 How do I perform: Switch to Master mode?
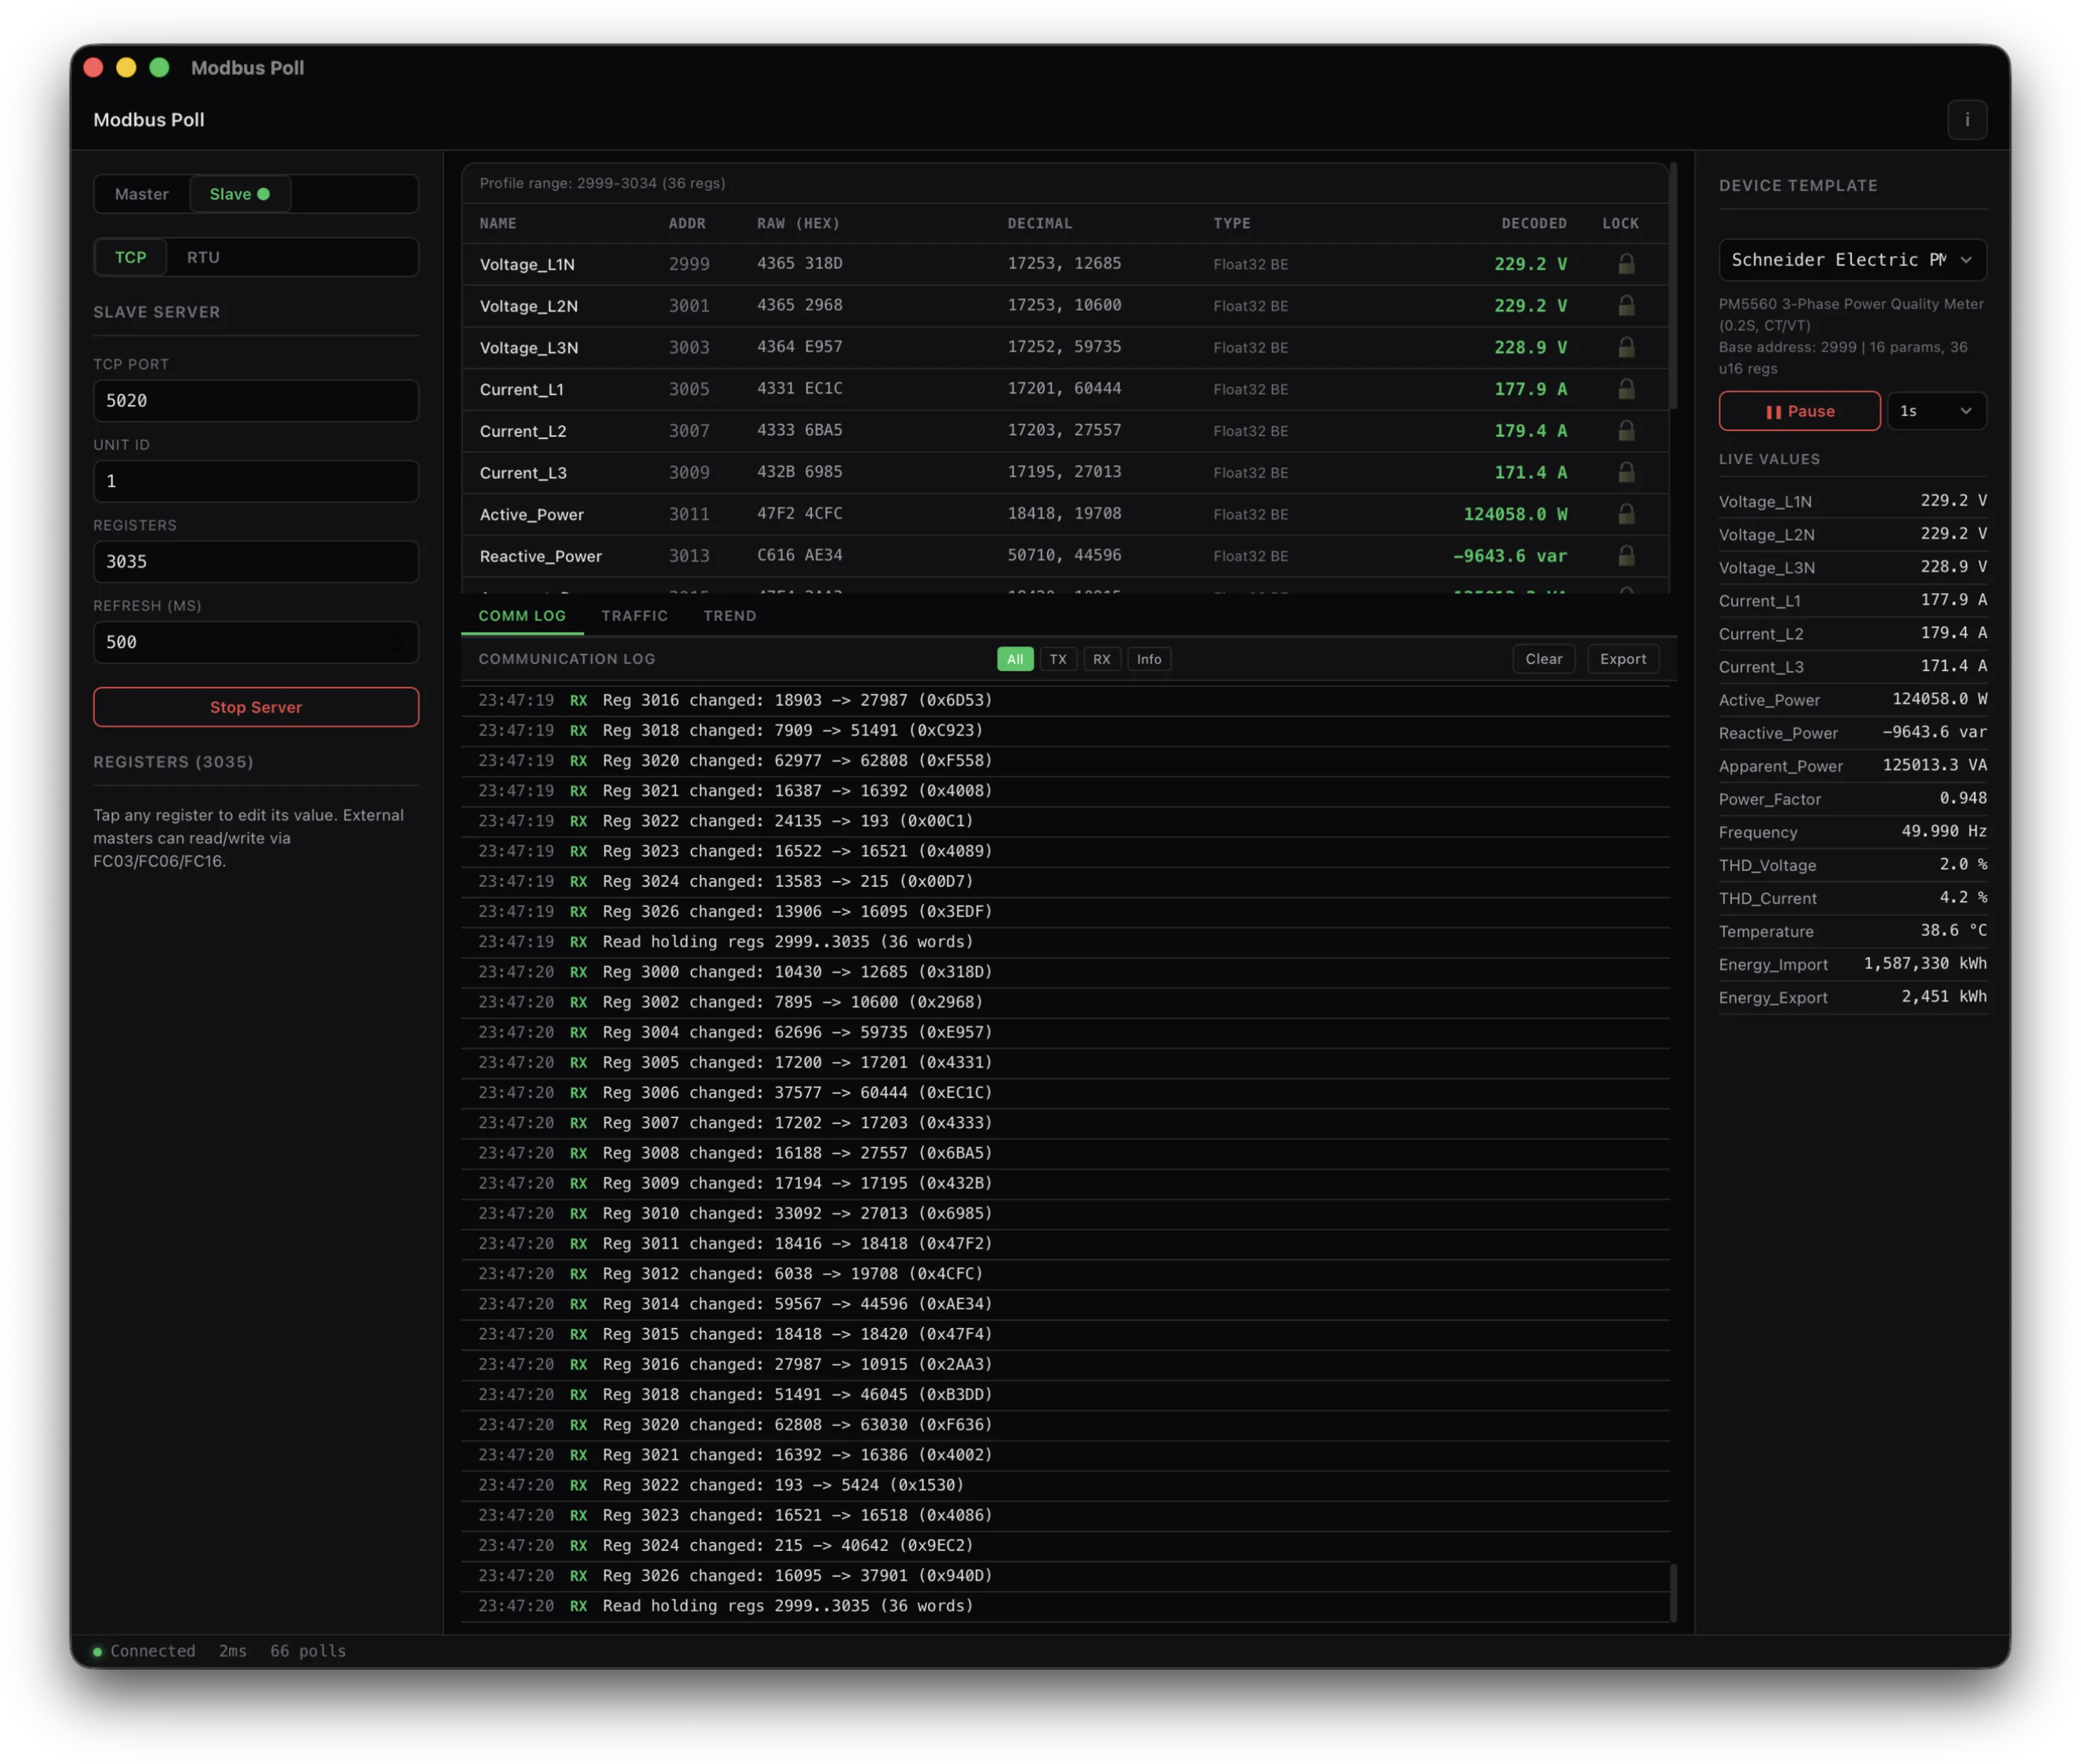point(142,194)
